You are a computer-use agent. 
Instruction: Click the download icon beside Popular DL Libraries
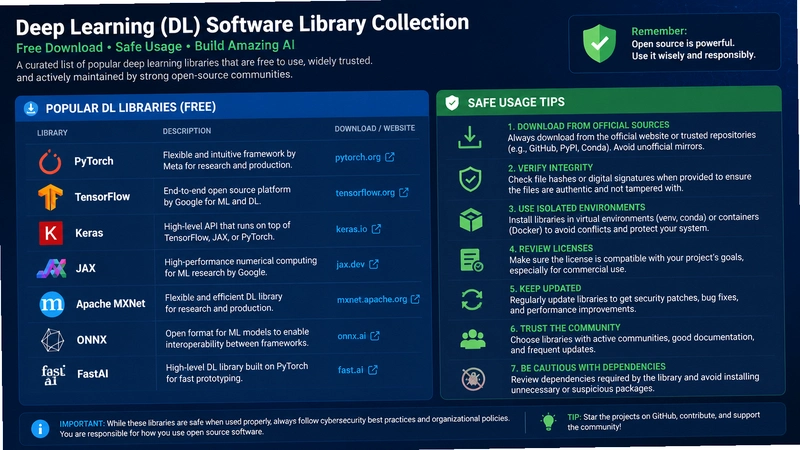click(x=31, y=108)
